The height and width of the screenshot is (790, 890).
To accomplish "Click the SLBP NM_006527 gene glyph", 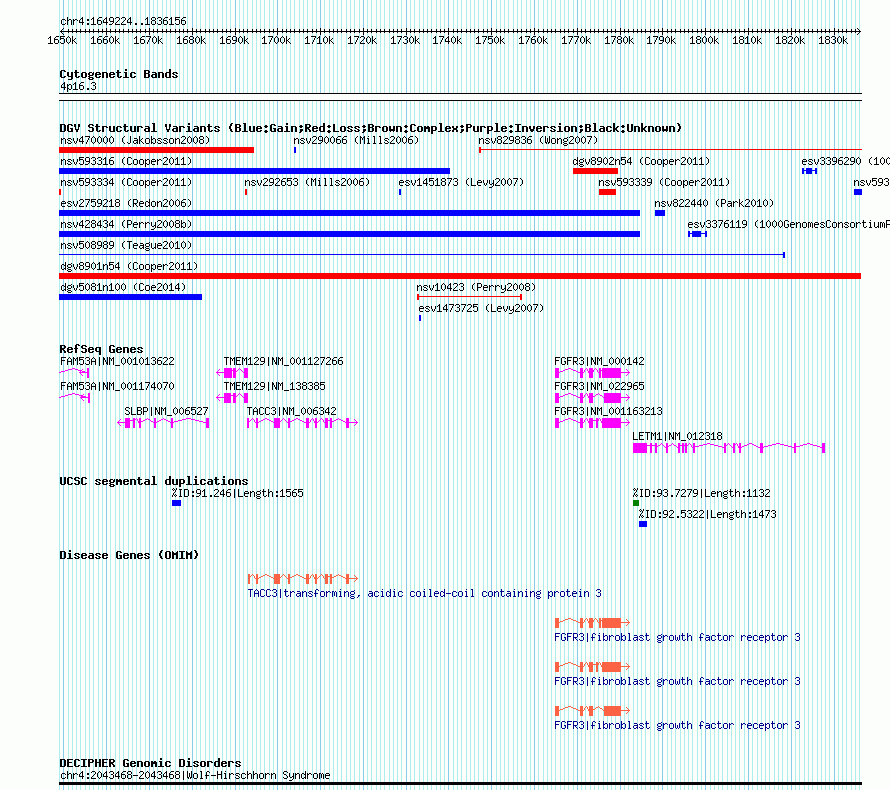I will (x=163, y=423).
